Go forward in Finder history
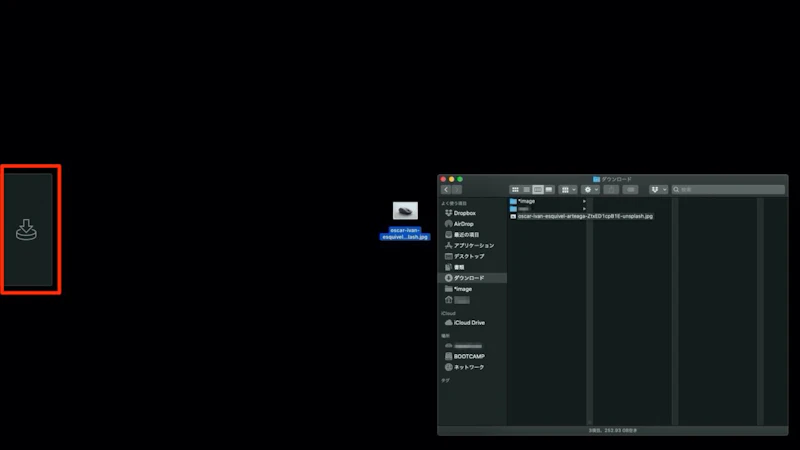 click(457, 190)
